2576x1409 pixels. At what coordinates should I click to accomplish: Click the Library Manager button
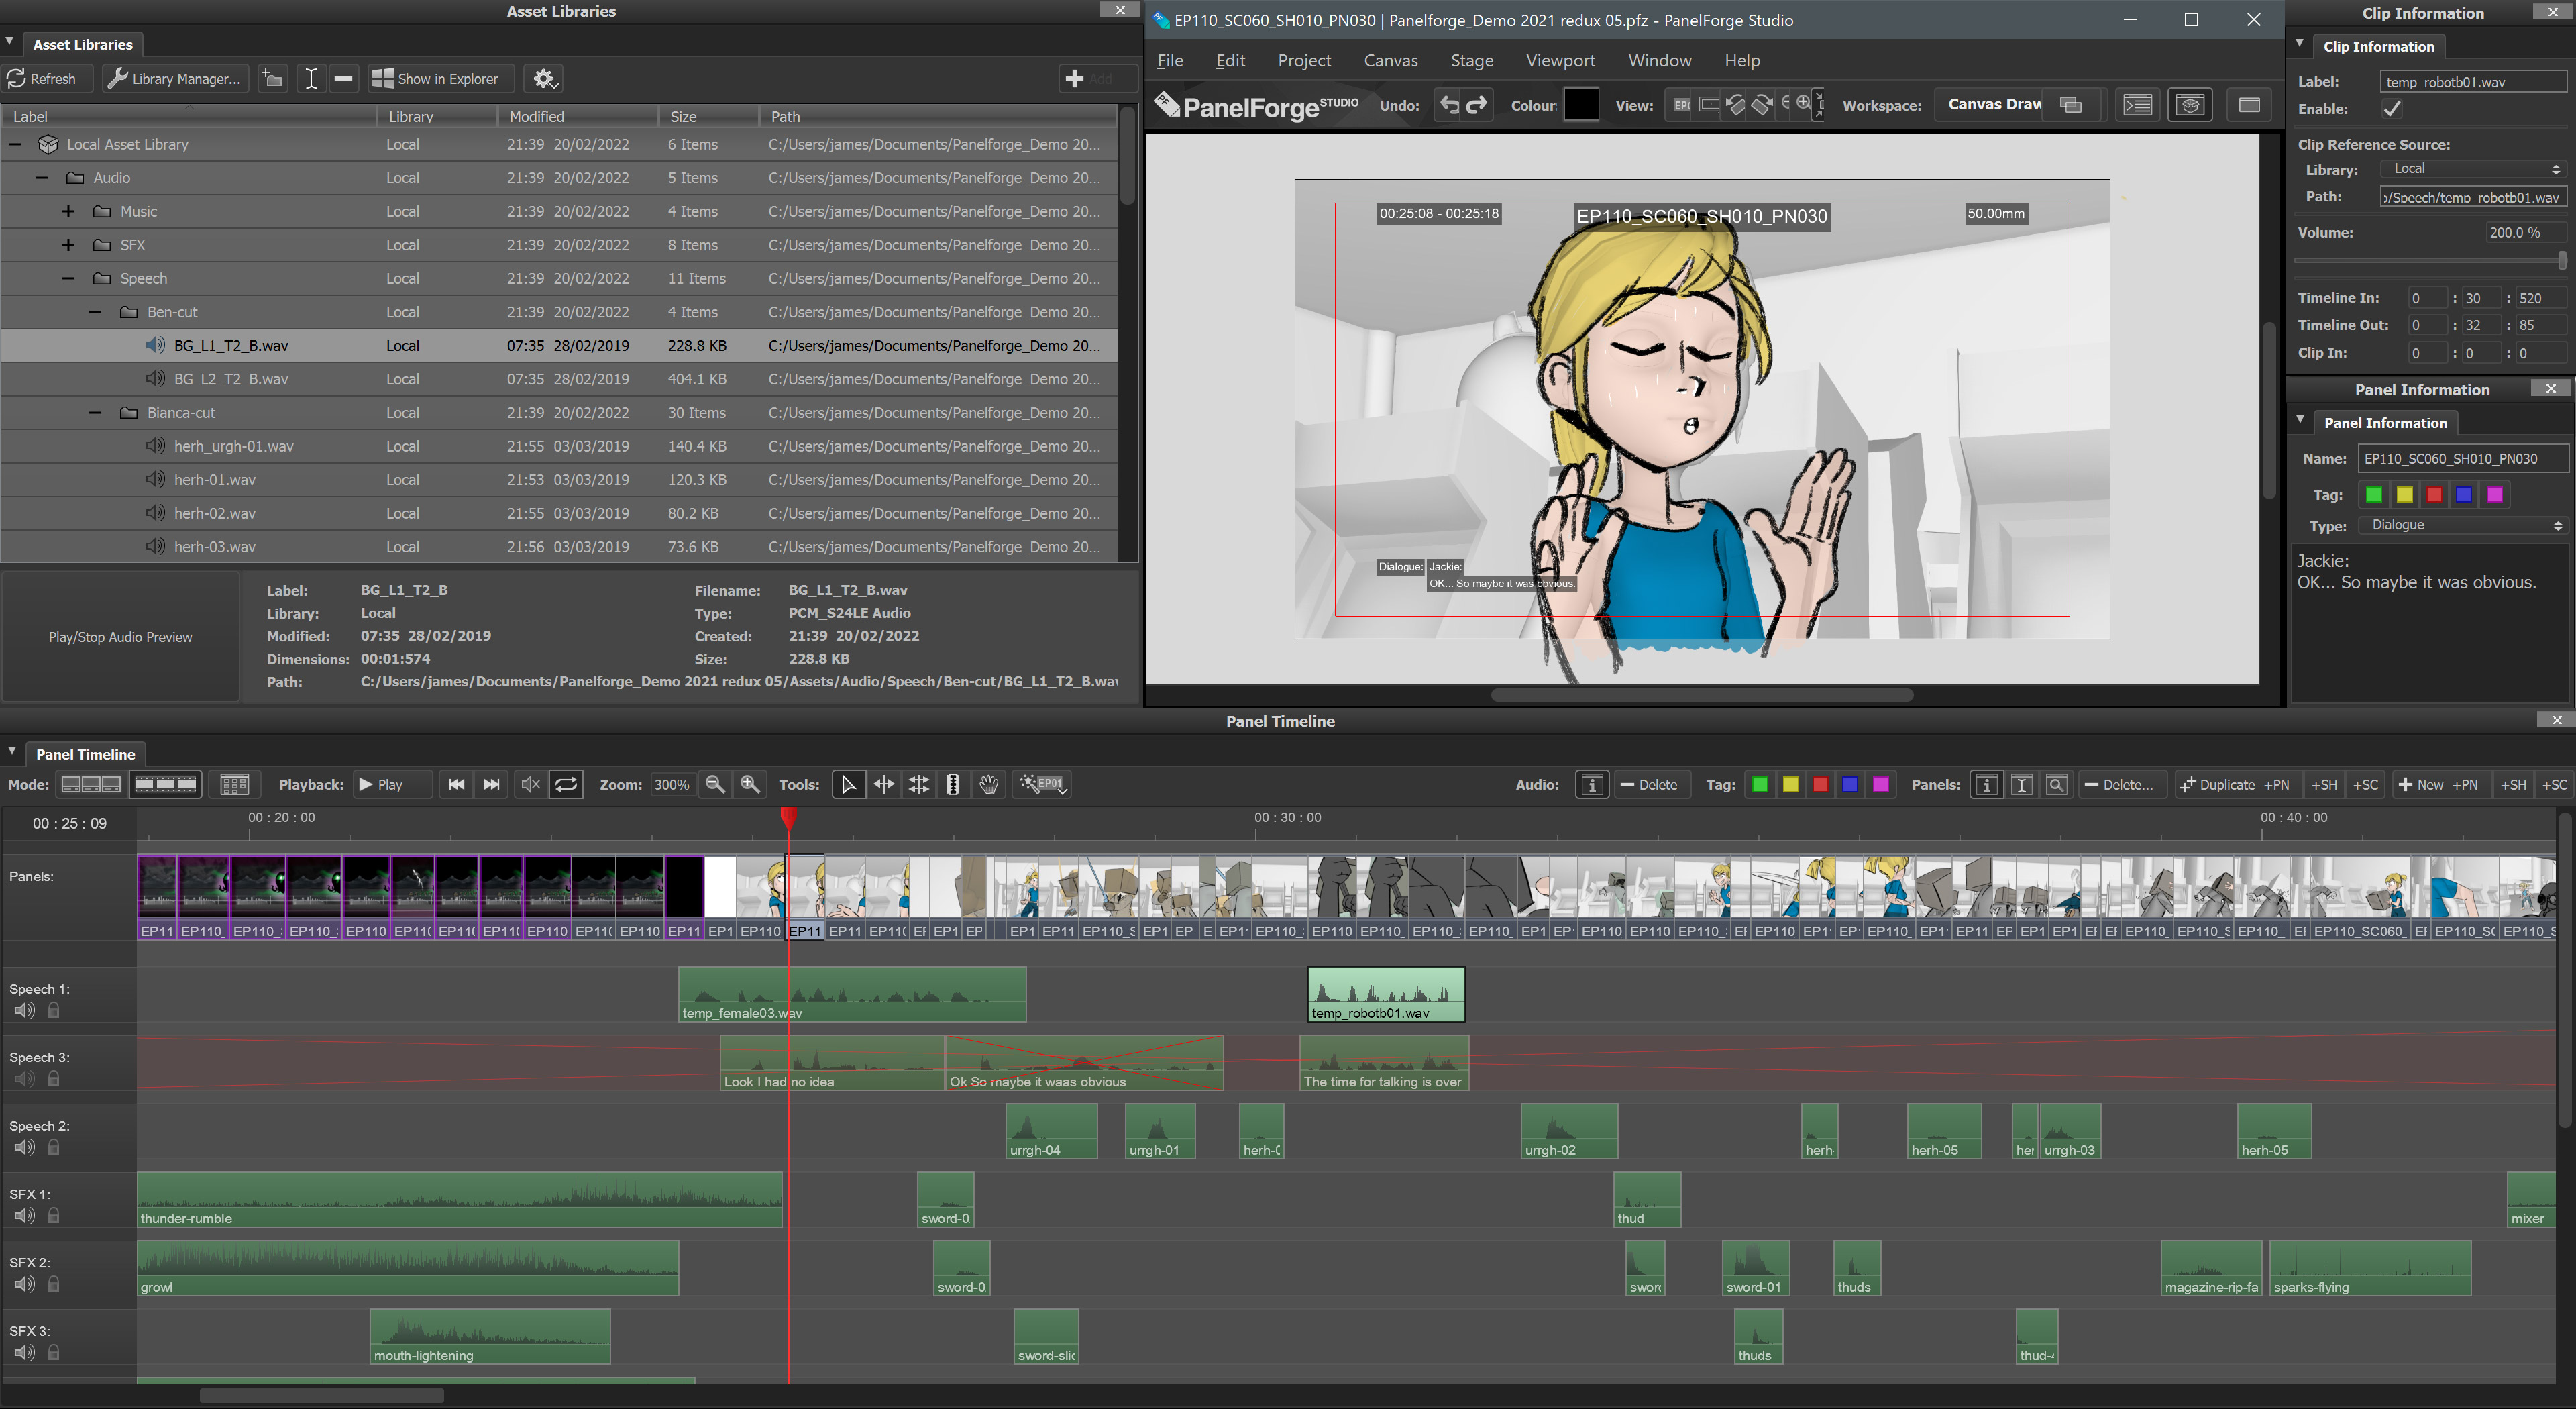pyautogui.click(x=176, y=79)
